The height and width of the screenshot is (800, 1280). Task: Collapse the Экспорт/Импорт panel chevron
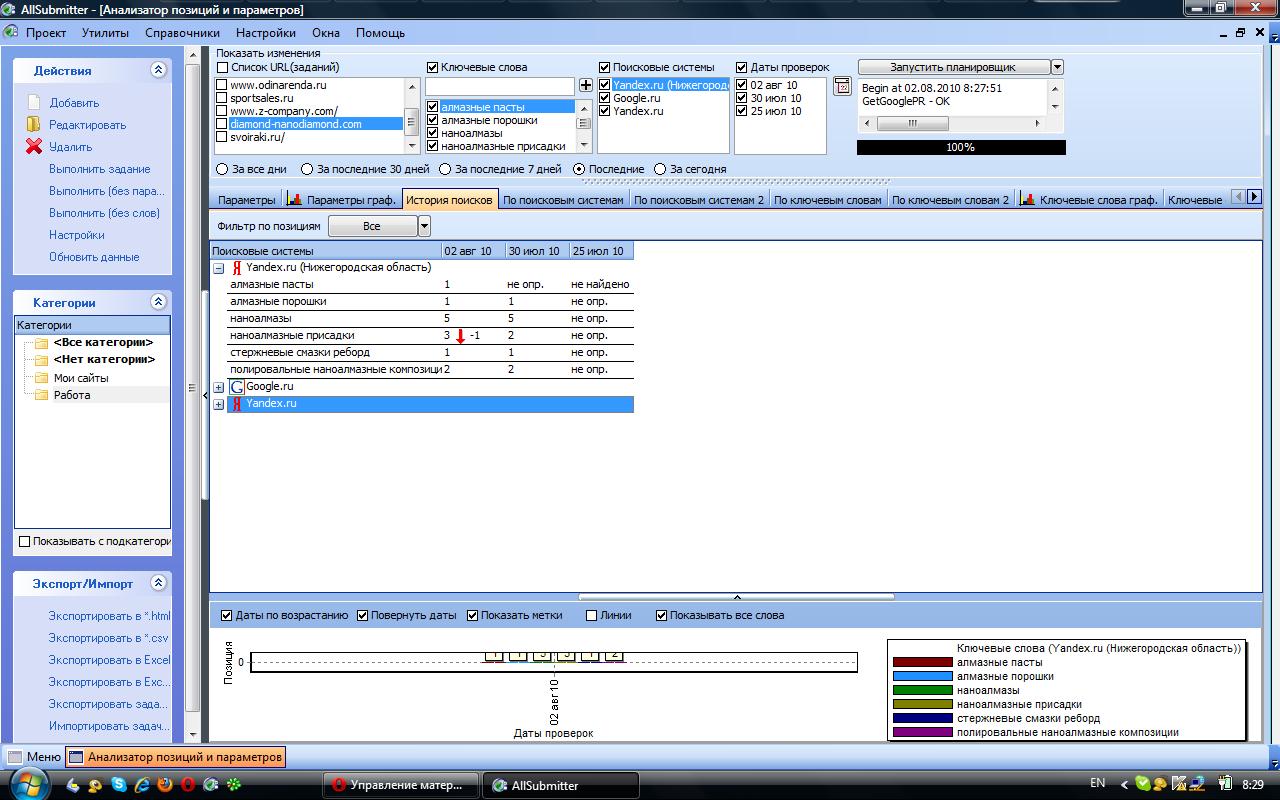pos(158,583)
